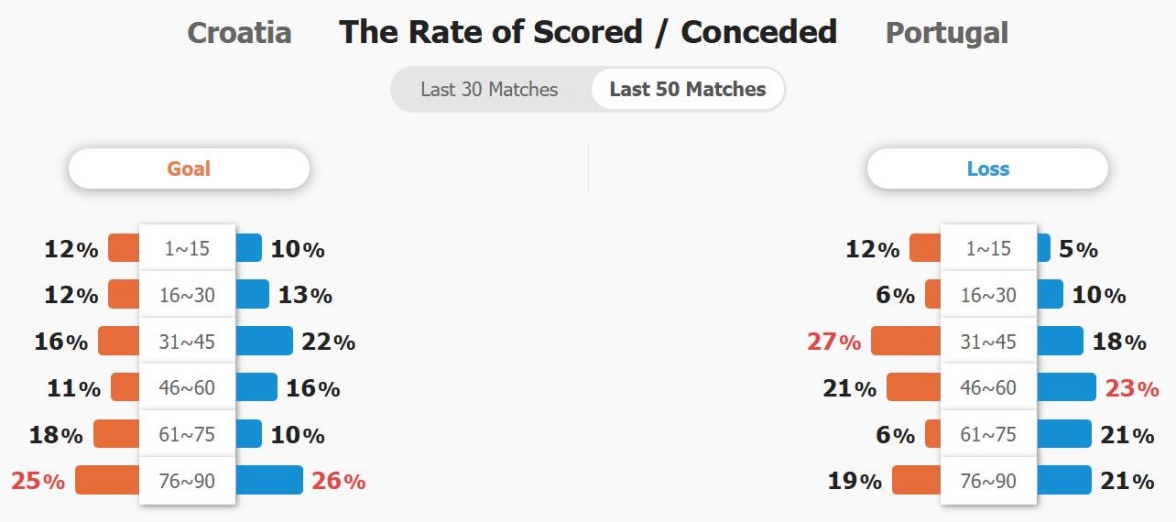Click Croatia's 27% loss bar for 31~45
The width and height of the screenshot is (1176, 522).
click(x=906, y=341)
